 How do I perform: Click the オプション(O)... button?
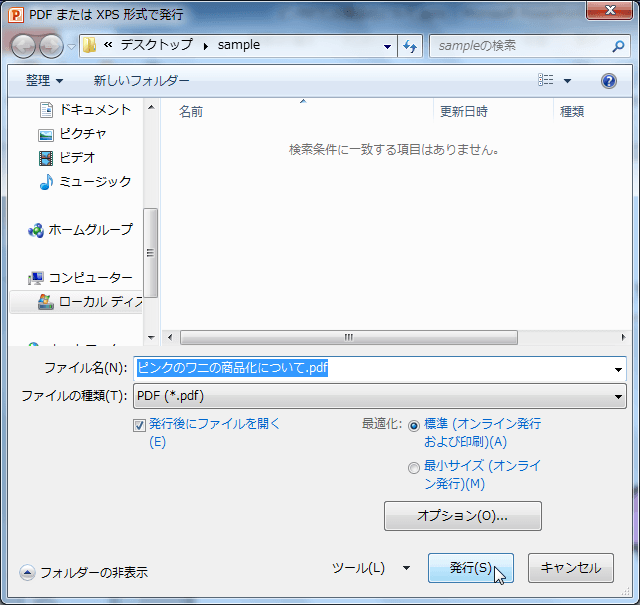tap(463, 516)
